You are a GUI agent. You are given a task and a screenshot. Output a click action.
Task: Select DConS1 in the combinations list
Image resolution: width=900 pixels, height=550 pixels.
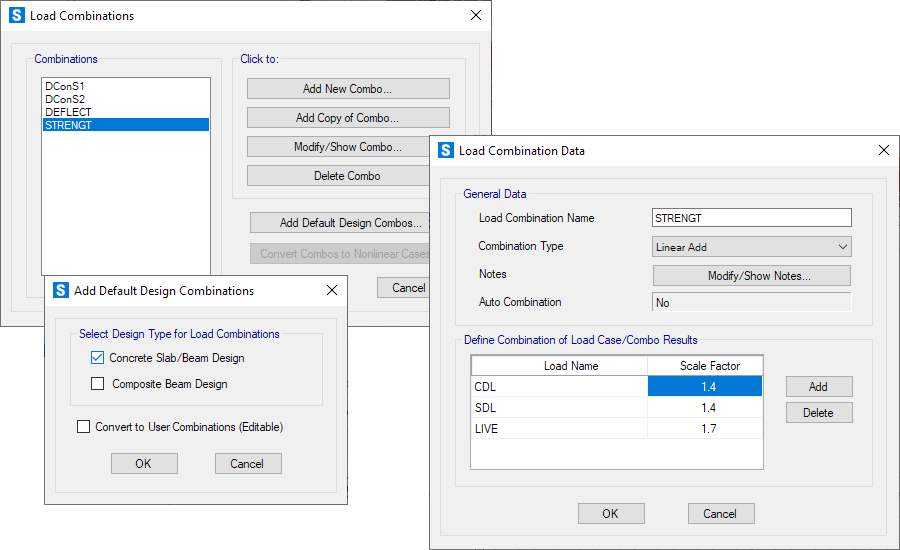(x=66, y=87)
